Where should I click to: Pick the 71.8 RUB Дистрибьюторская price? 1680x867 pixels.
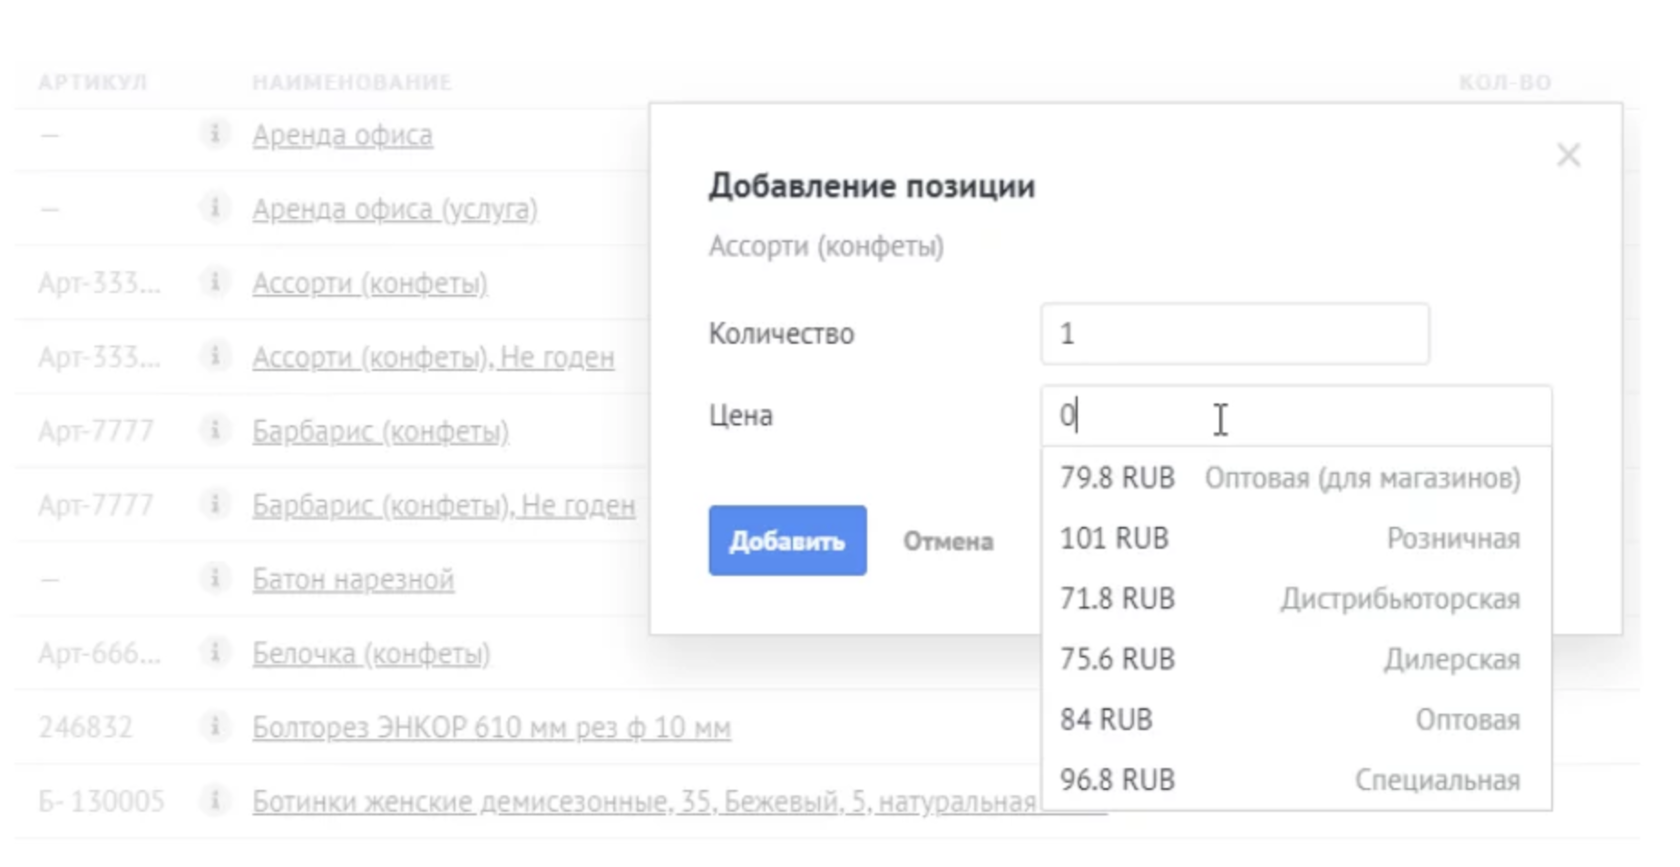point(1290,599)
